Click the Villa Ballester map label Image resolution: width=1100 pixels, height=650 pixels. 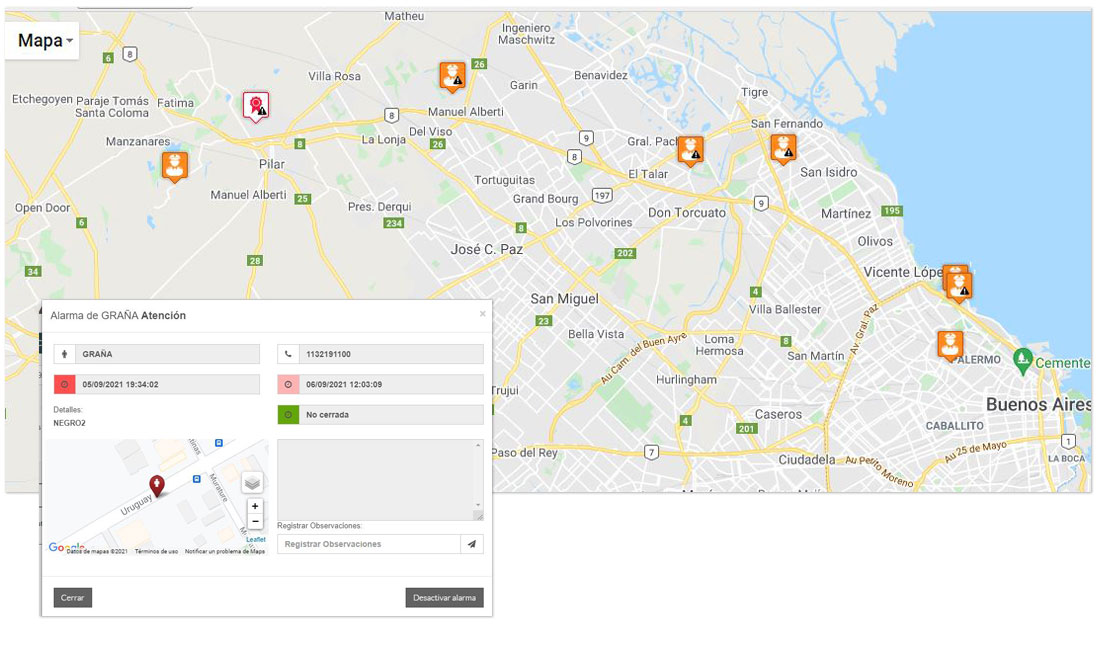(x=784, y=309)
